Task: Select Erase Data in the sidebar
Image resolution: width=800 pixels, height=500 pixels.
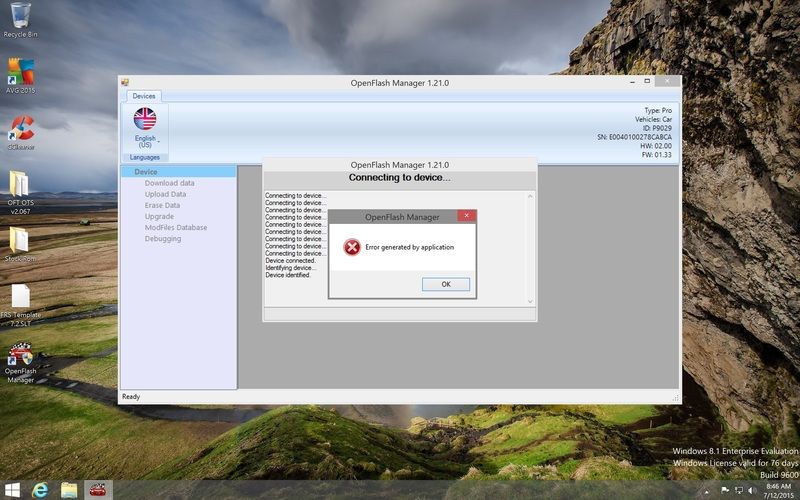Action: point(162,205)
